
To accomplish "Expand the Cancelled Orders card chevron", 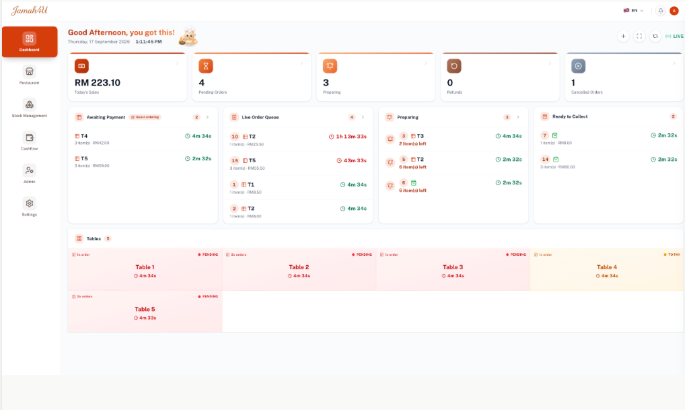I will [674, 64].
